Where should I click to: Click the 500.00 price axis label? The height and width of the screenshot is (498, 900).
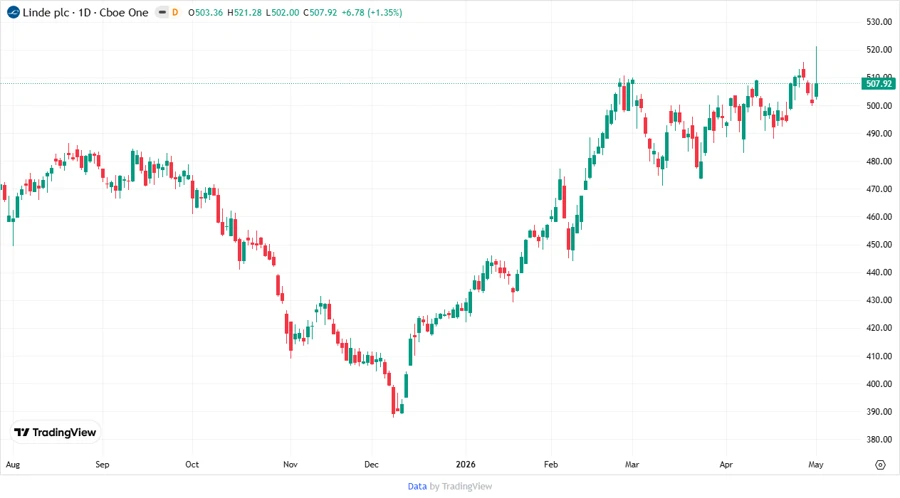pyautogui.click(x=879, y=106)
